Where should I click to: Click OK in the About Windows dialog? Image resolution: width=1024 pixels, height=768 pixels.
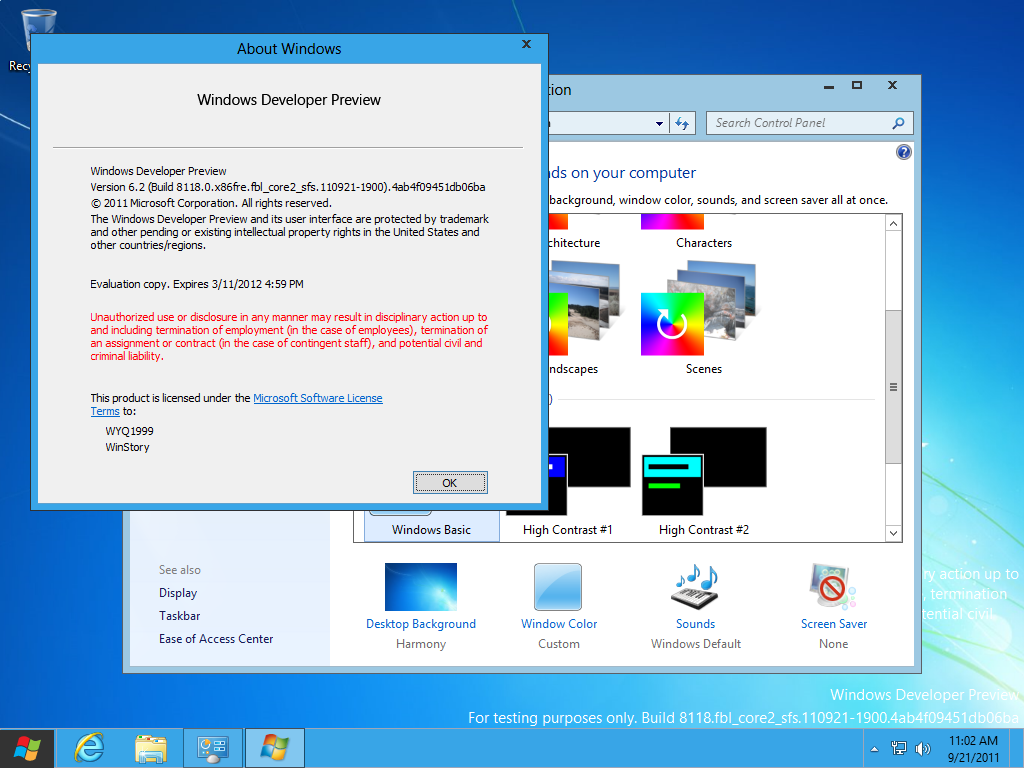pyautogui.click(x=450, y=483)
